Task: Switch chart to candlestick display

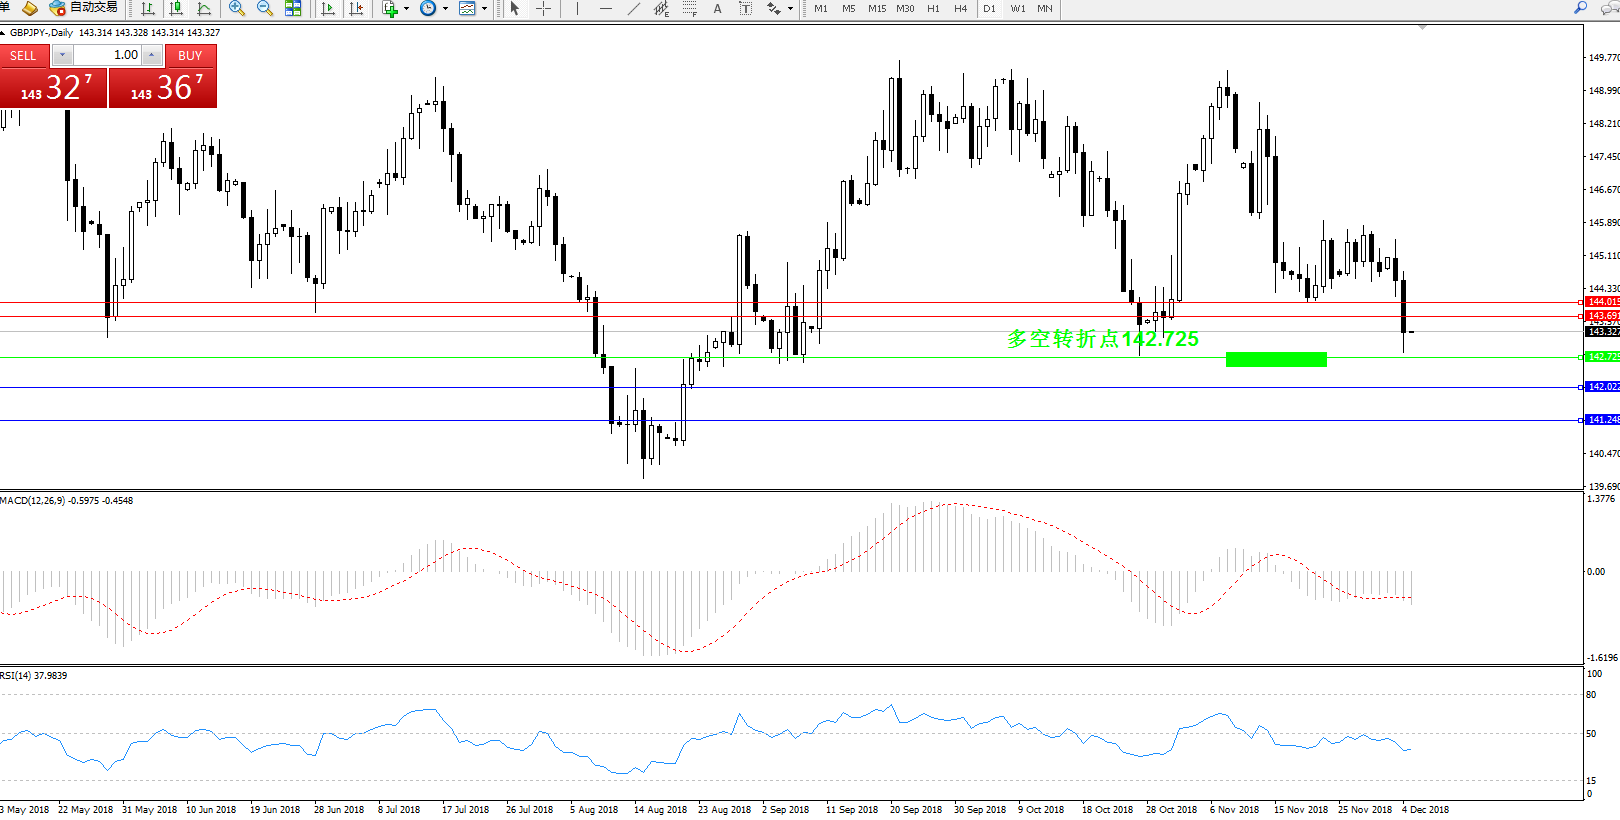Action: [176, 8]
